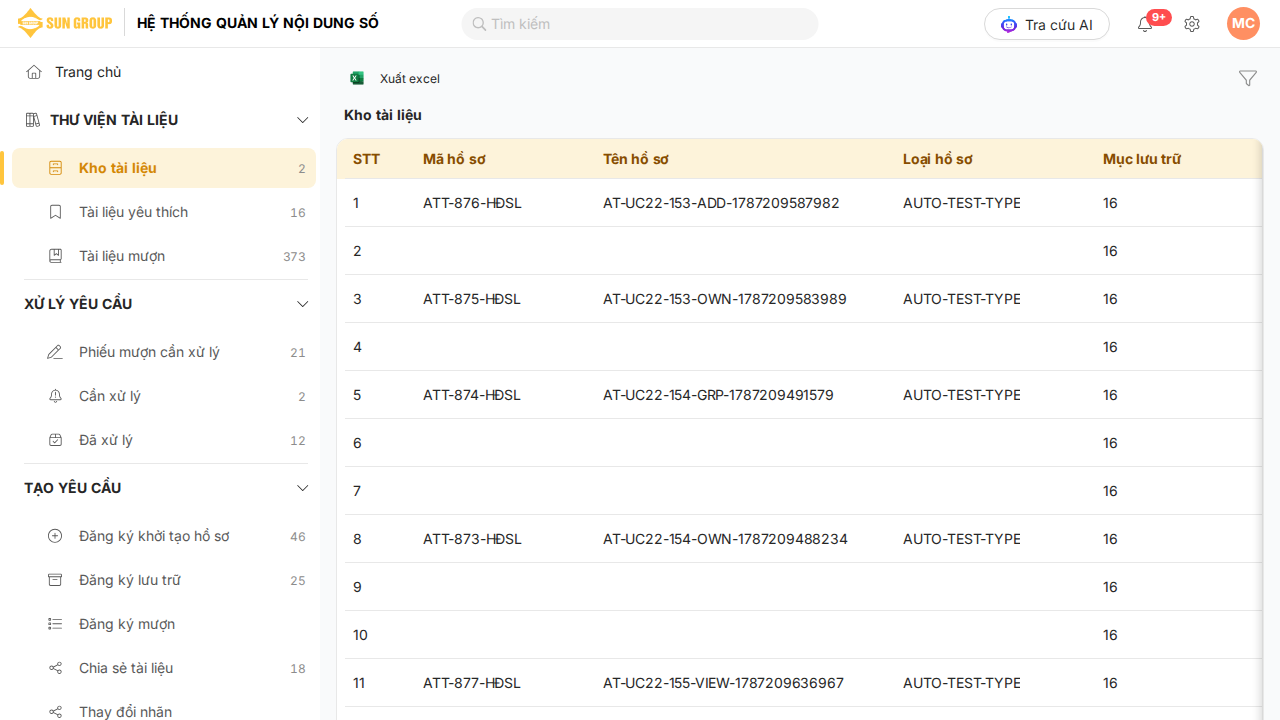1280x720 pixels.
Task: Click the Tên hồ sơ column header
Action: [636, 159]
